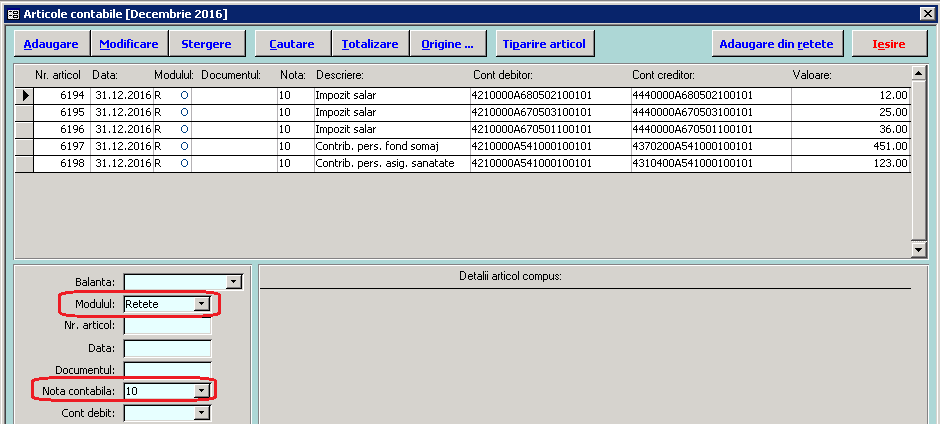
Task: Close the Articole contabile window
Action: tap(926, 13)
